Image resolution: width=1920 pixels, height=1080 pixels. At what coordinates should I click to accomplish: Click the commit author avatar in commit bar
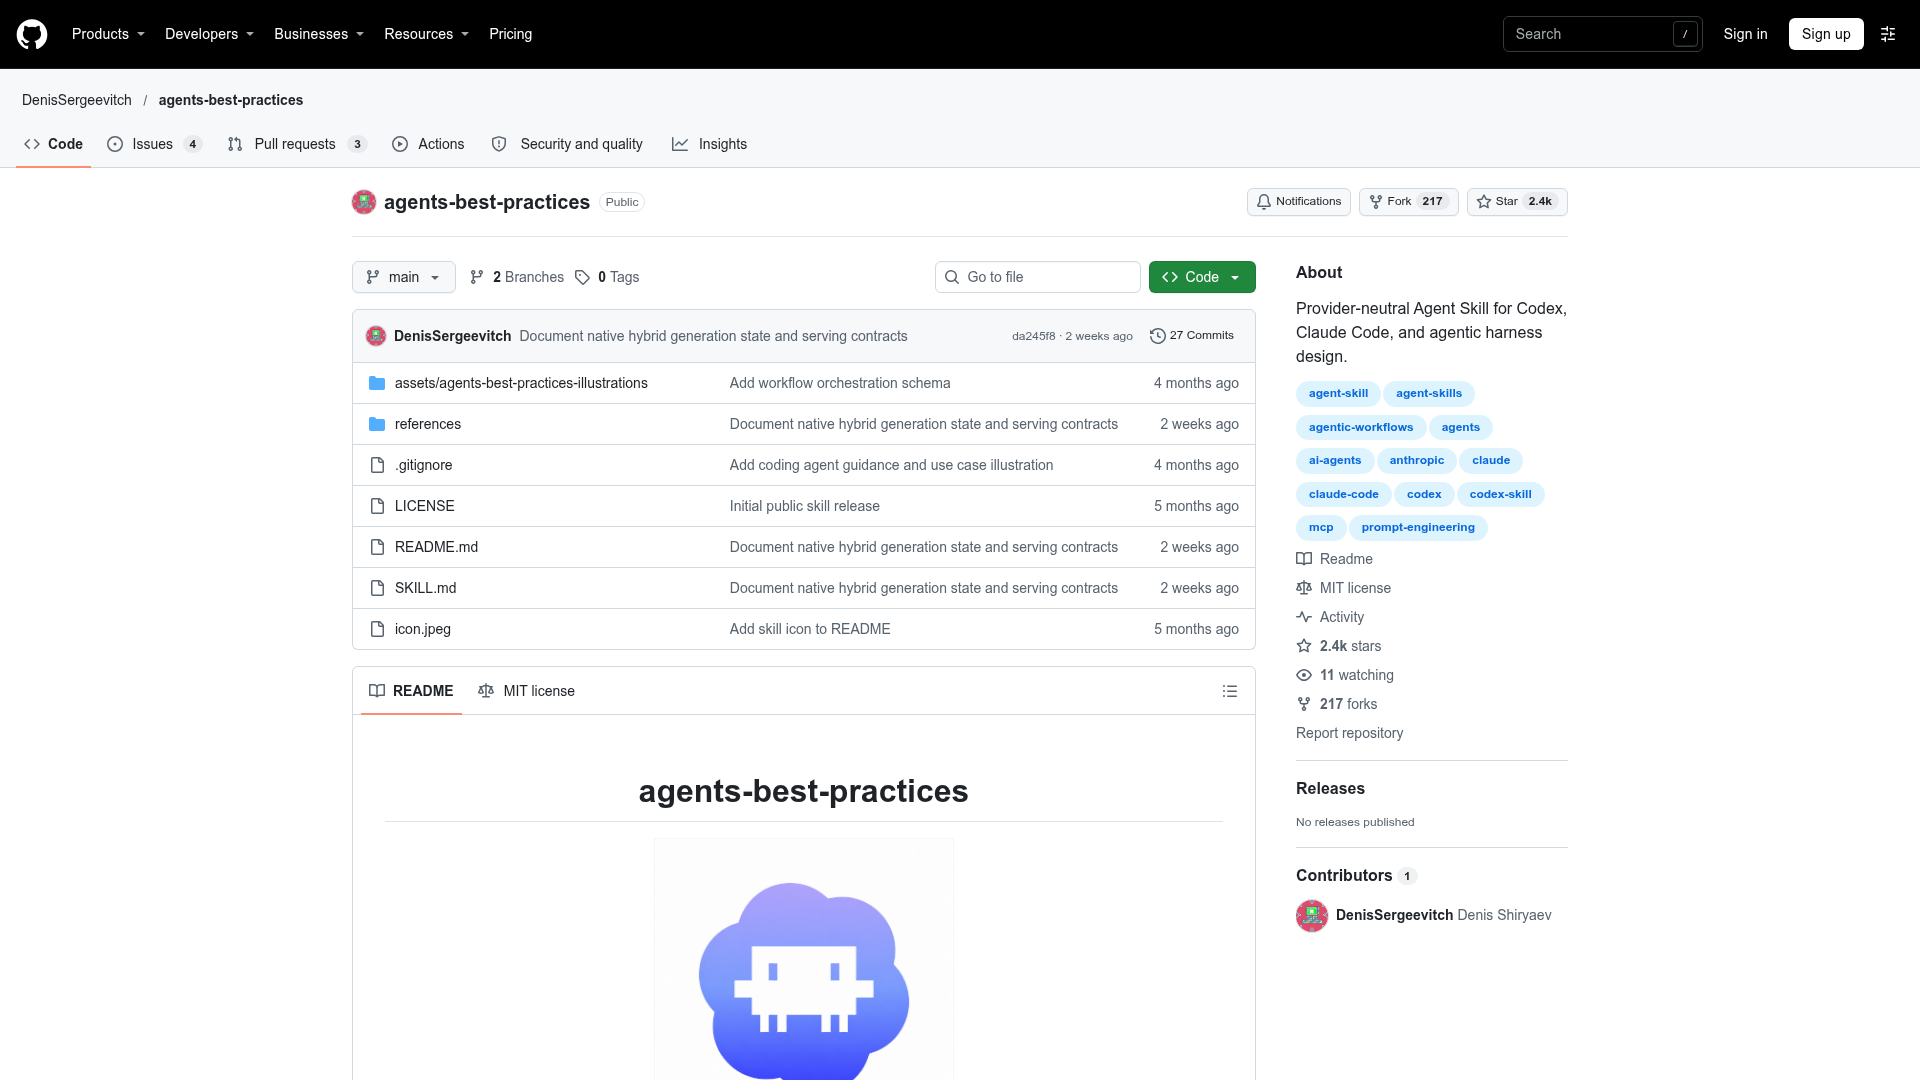click(x=376, y=336)
